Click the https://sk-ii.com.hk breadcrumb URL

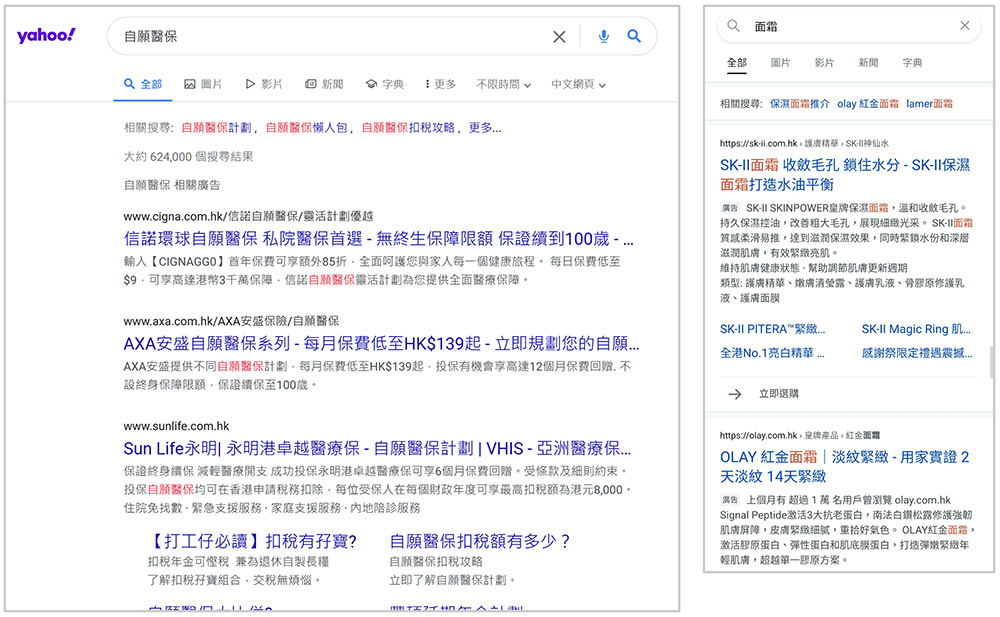tap(759, 144)
